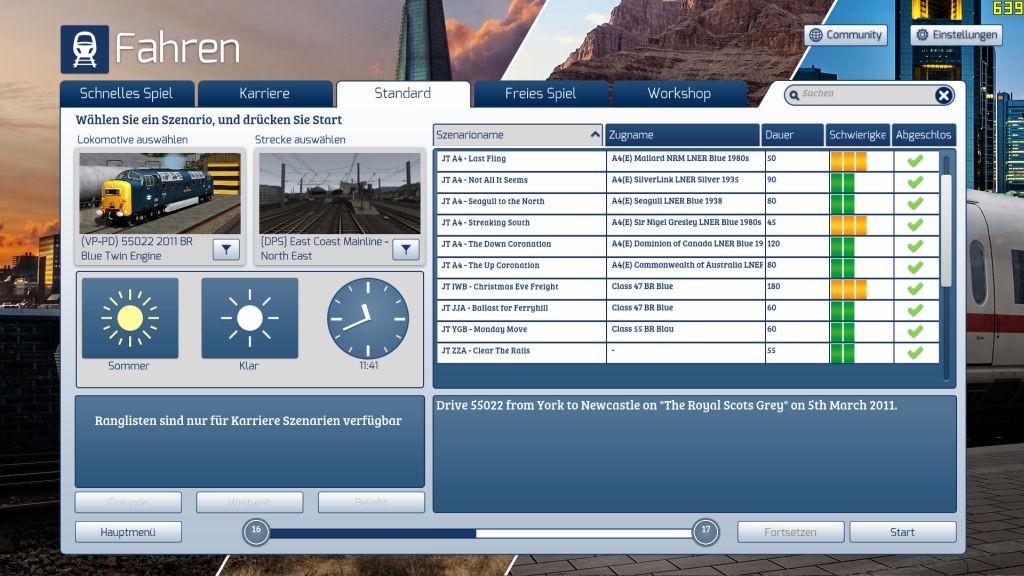
Task: Open locomotive filter funnel dropdown
Action: tap(226, 249)
